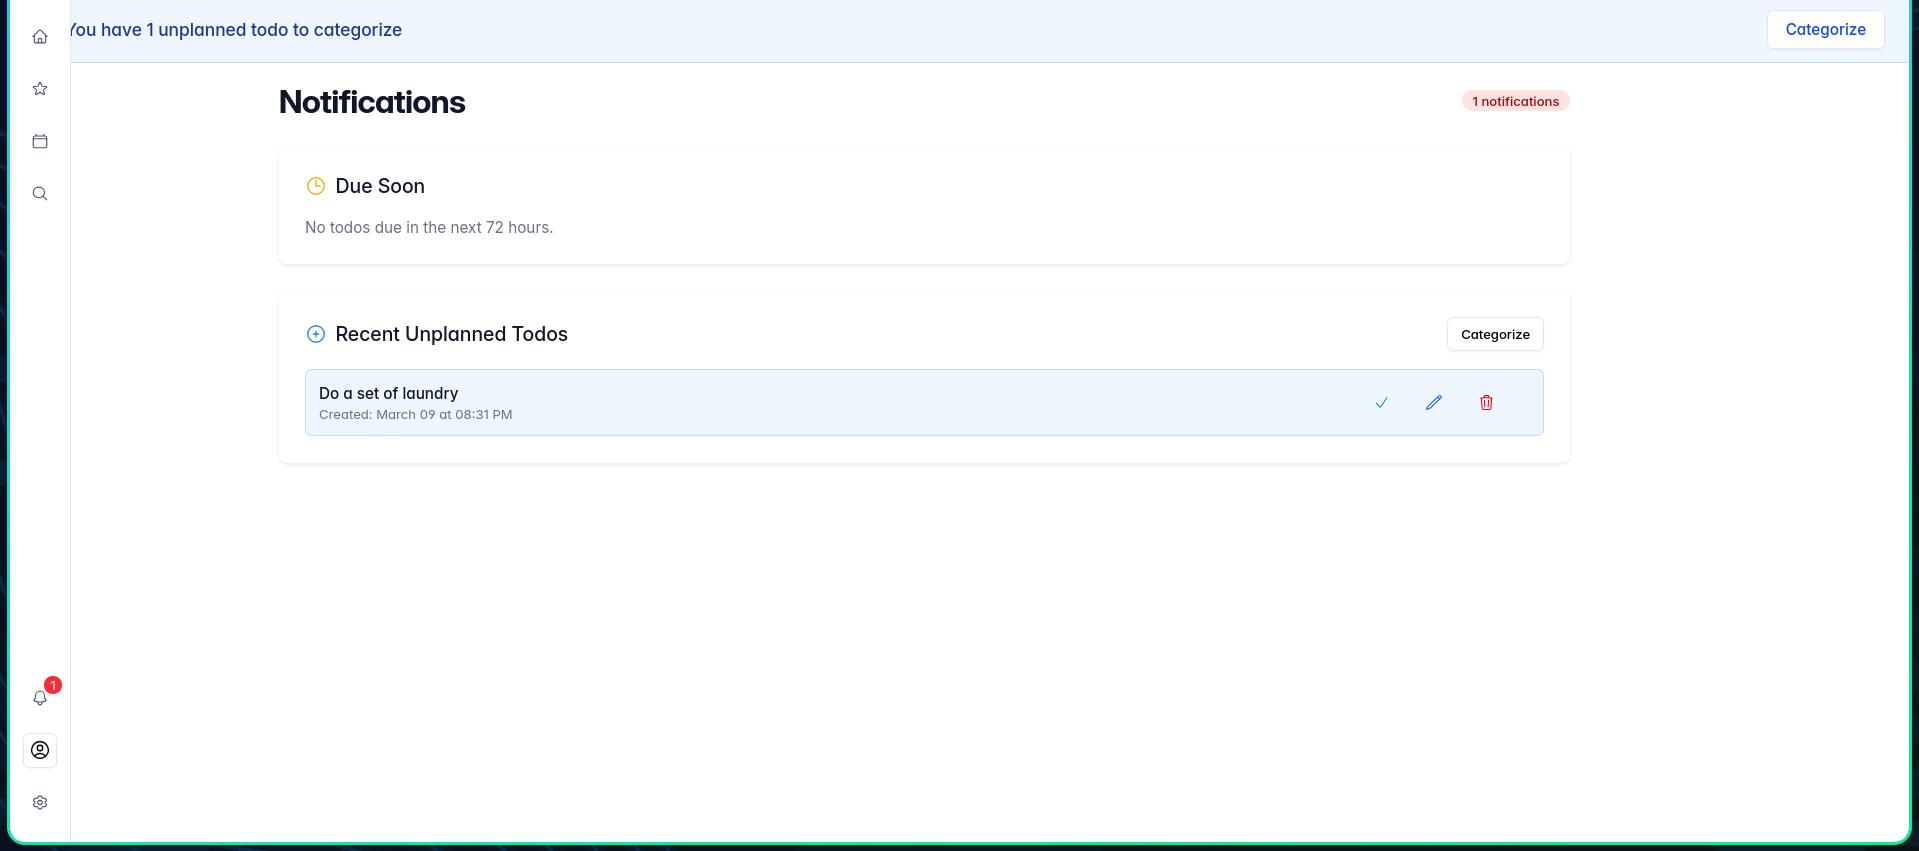Click Categorize in the top banner

pos(1825,29)
